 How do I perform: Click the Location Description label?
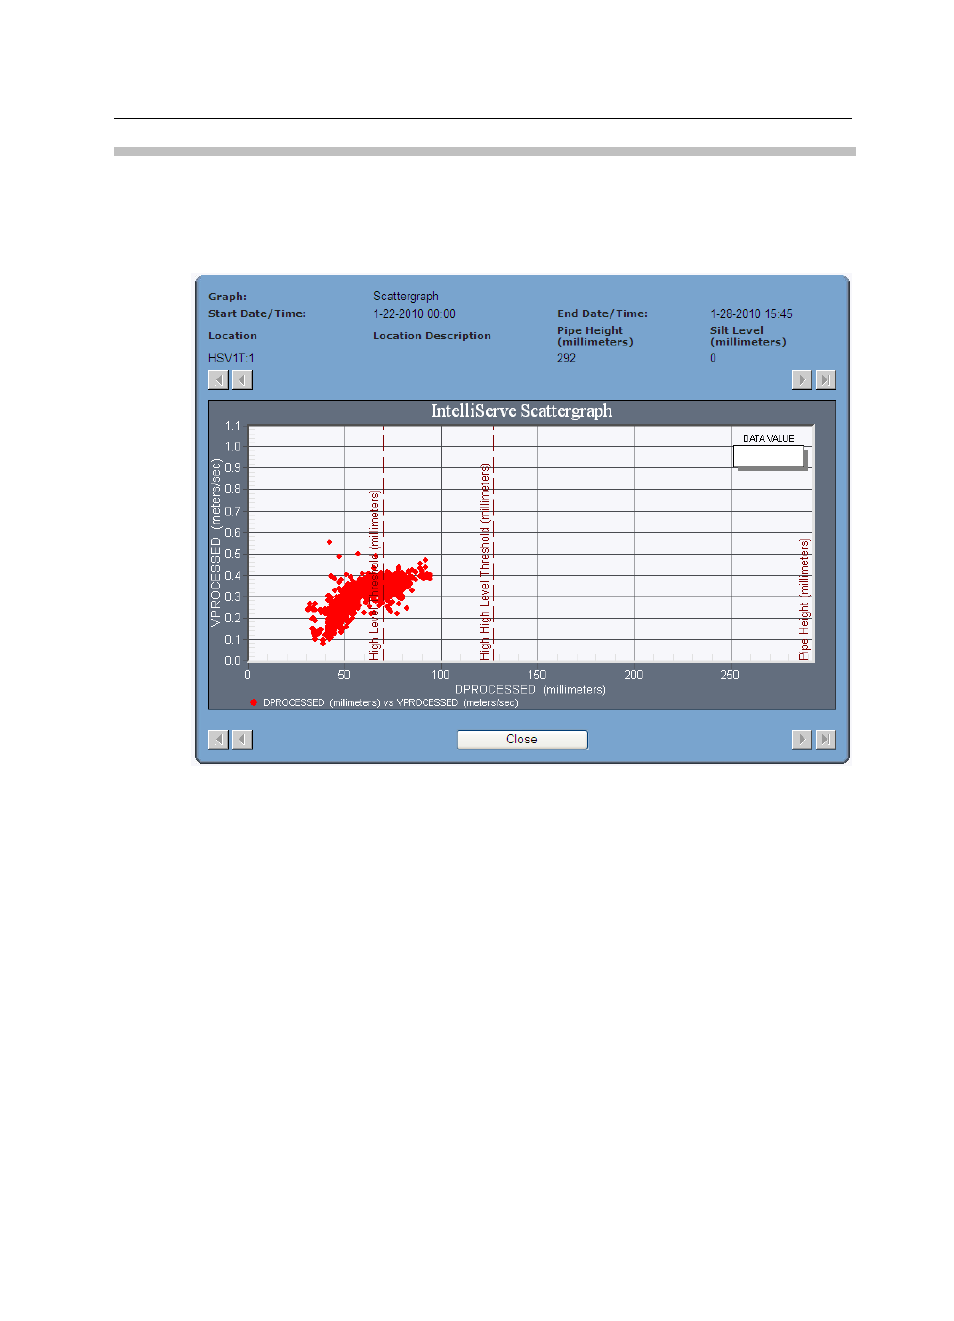pos(432,336)
